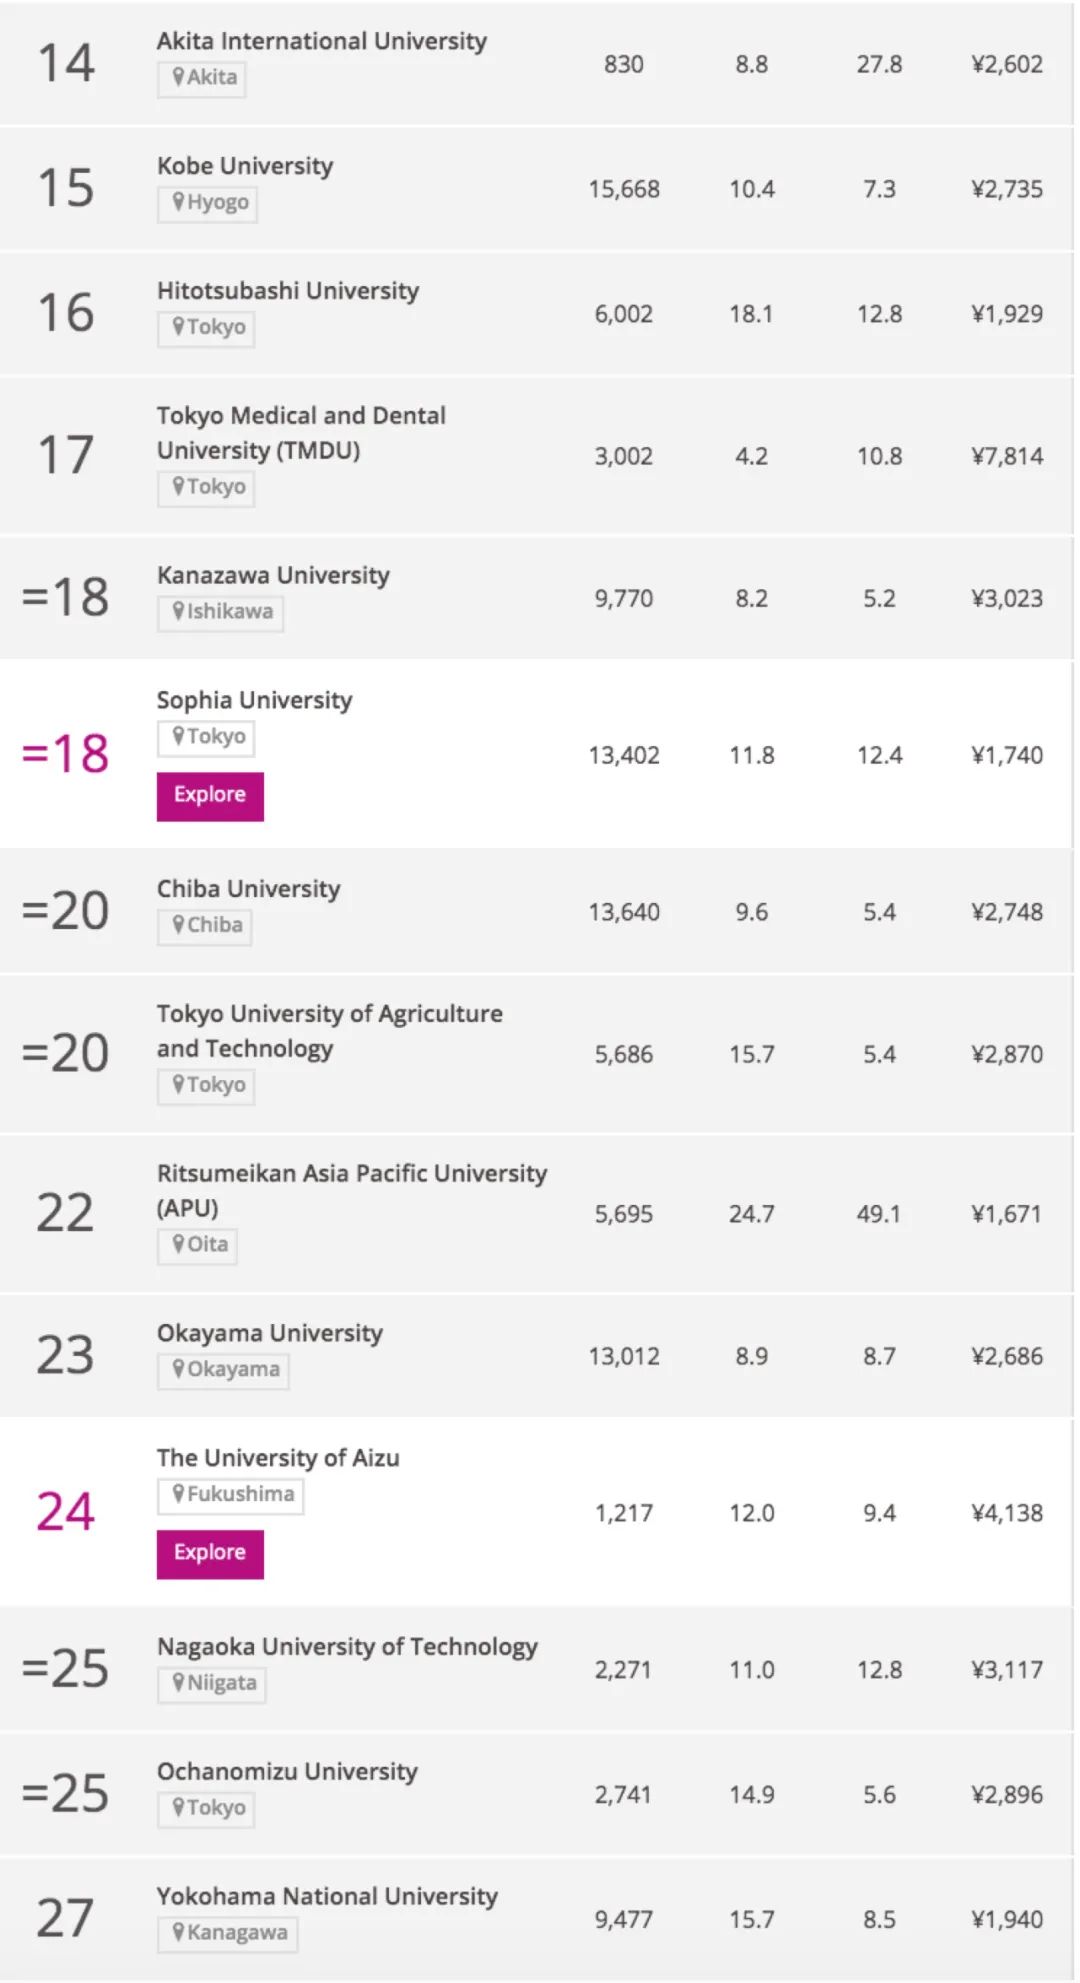The image size is (1080, 1983).
Task: Click rank number 22 in the list
Action: coord(65,1213)
